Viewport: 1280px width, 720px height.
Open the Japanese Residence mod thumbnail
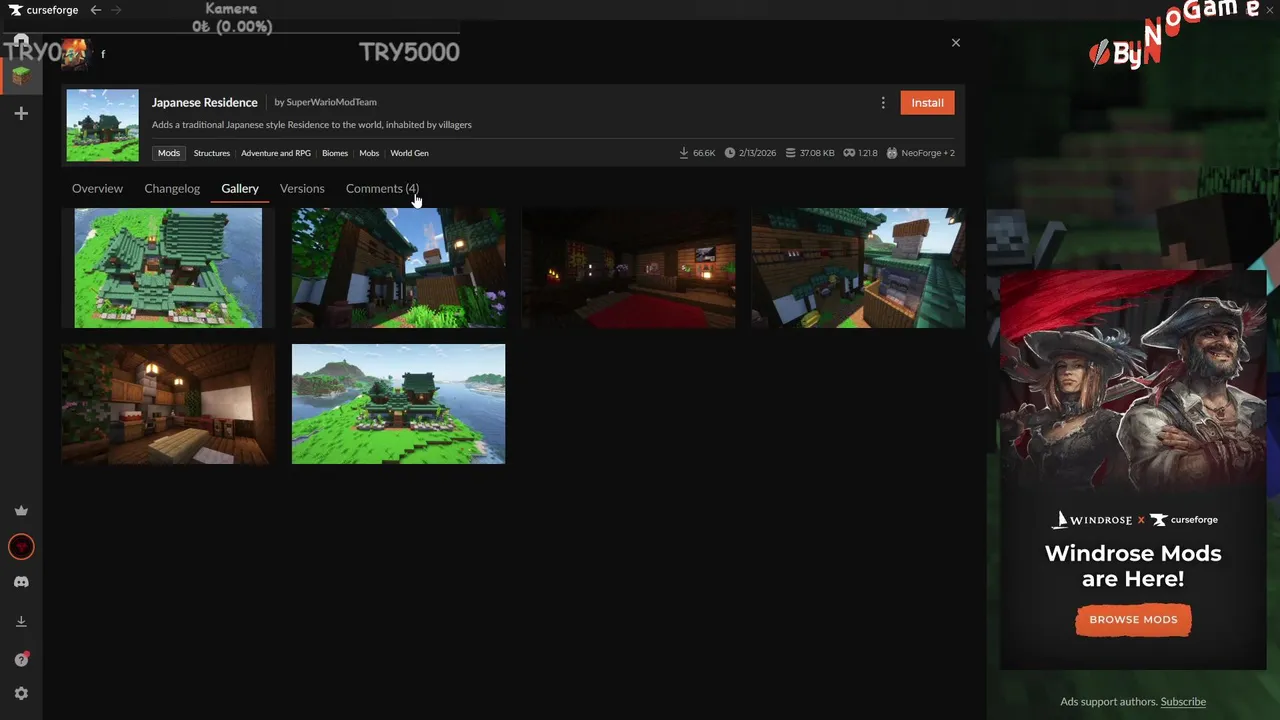pos(103,125)
